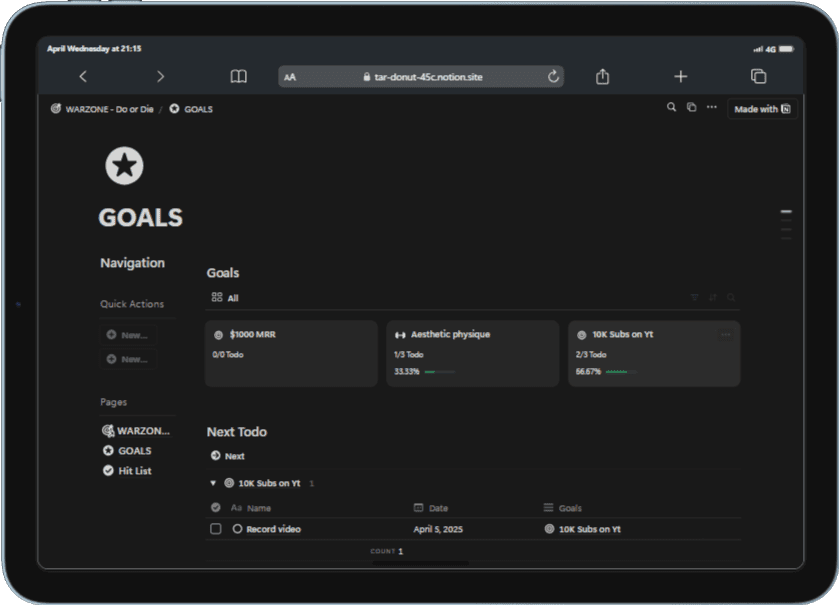The height and width of the screenshot is (605, 839).
Task: Tap the Safari share icon
Action: (602, 76)
